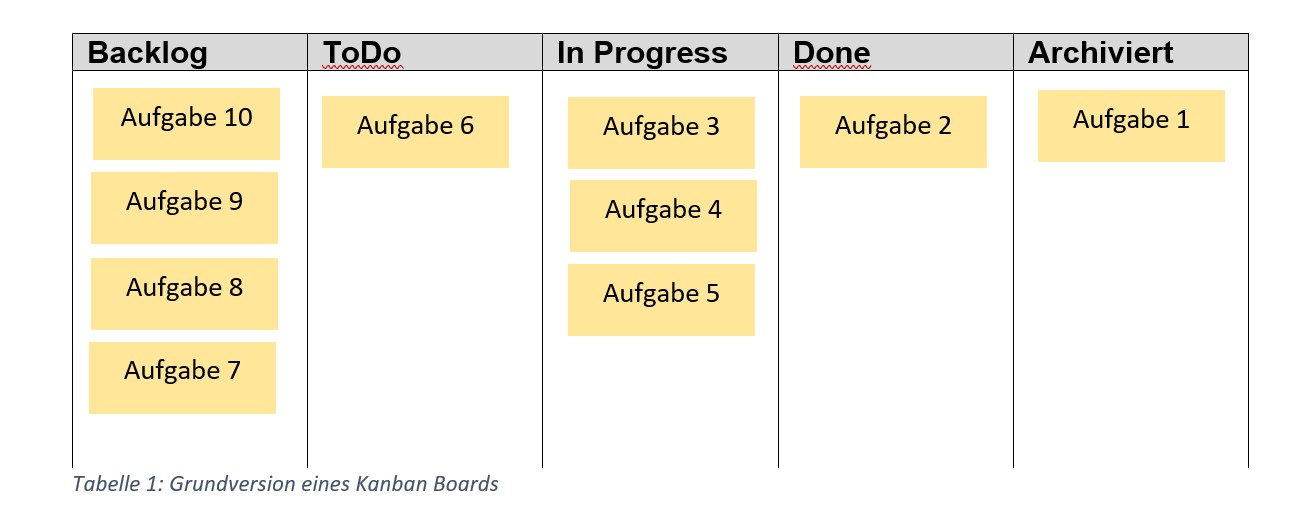
Task: Click the Tabelle 1 caption text
Action: (285, 485)
